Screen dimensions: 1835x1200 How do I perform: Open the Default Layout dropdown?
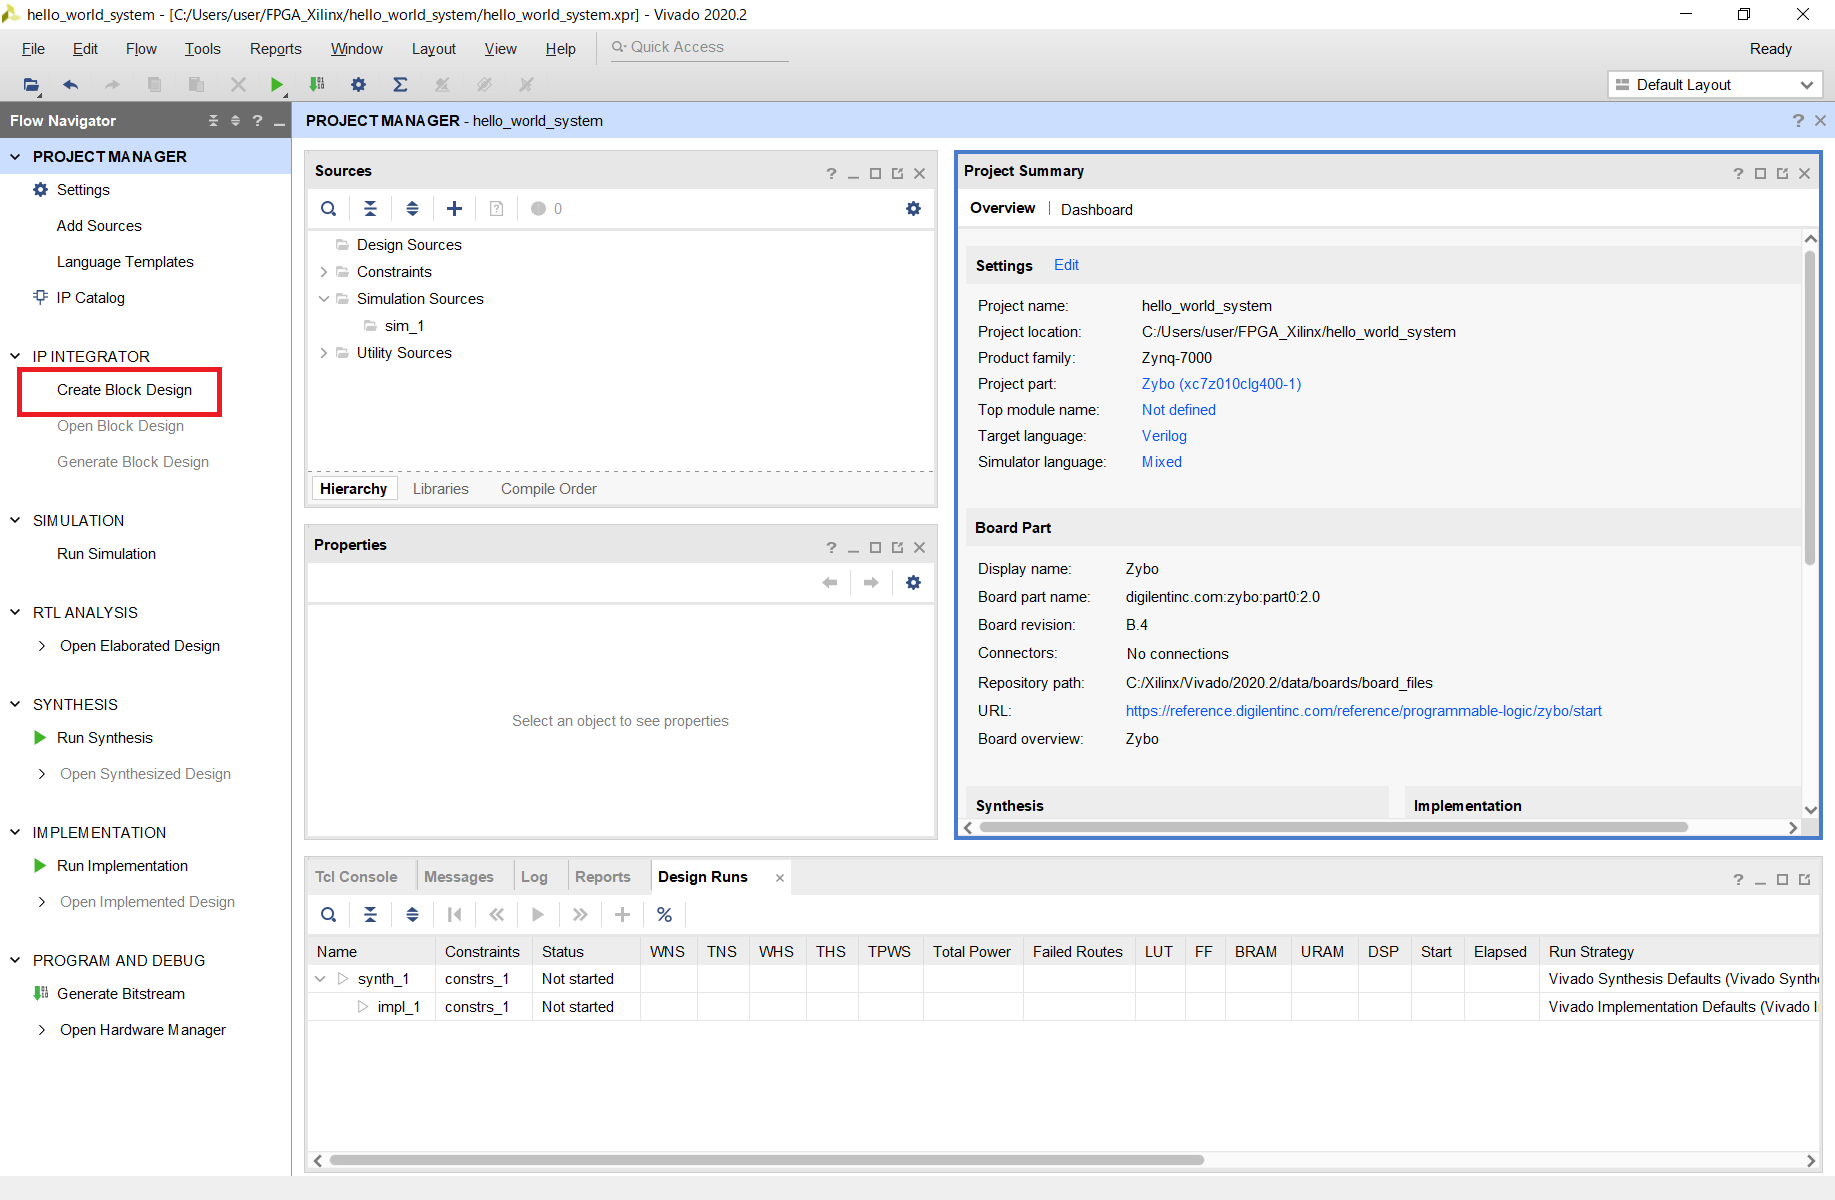click(x=1715, y=85)
